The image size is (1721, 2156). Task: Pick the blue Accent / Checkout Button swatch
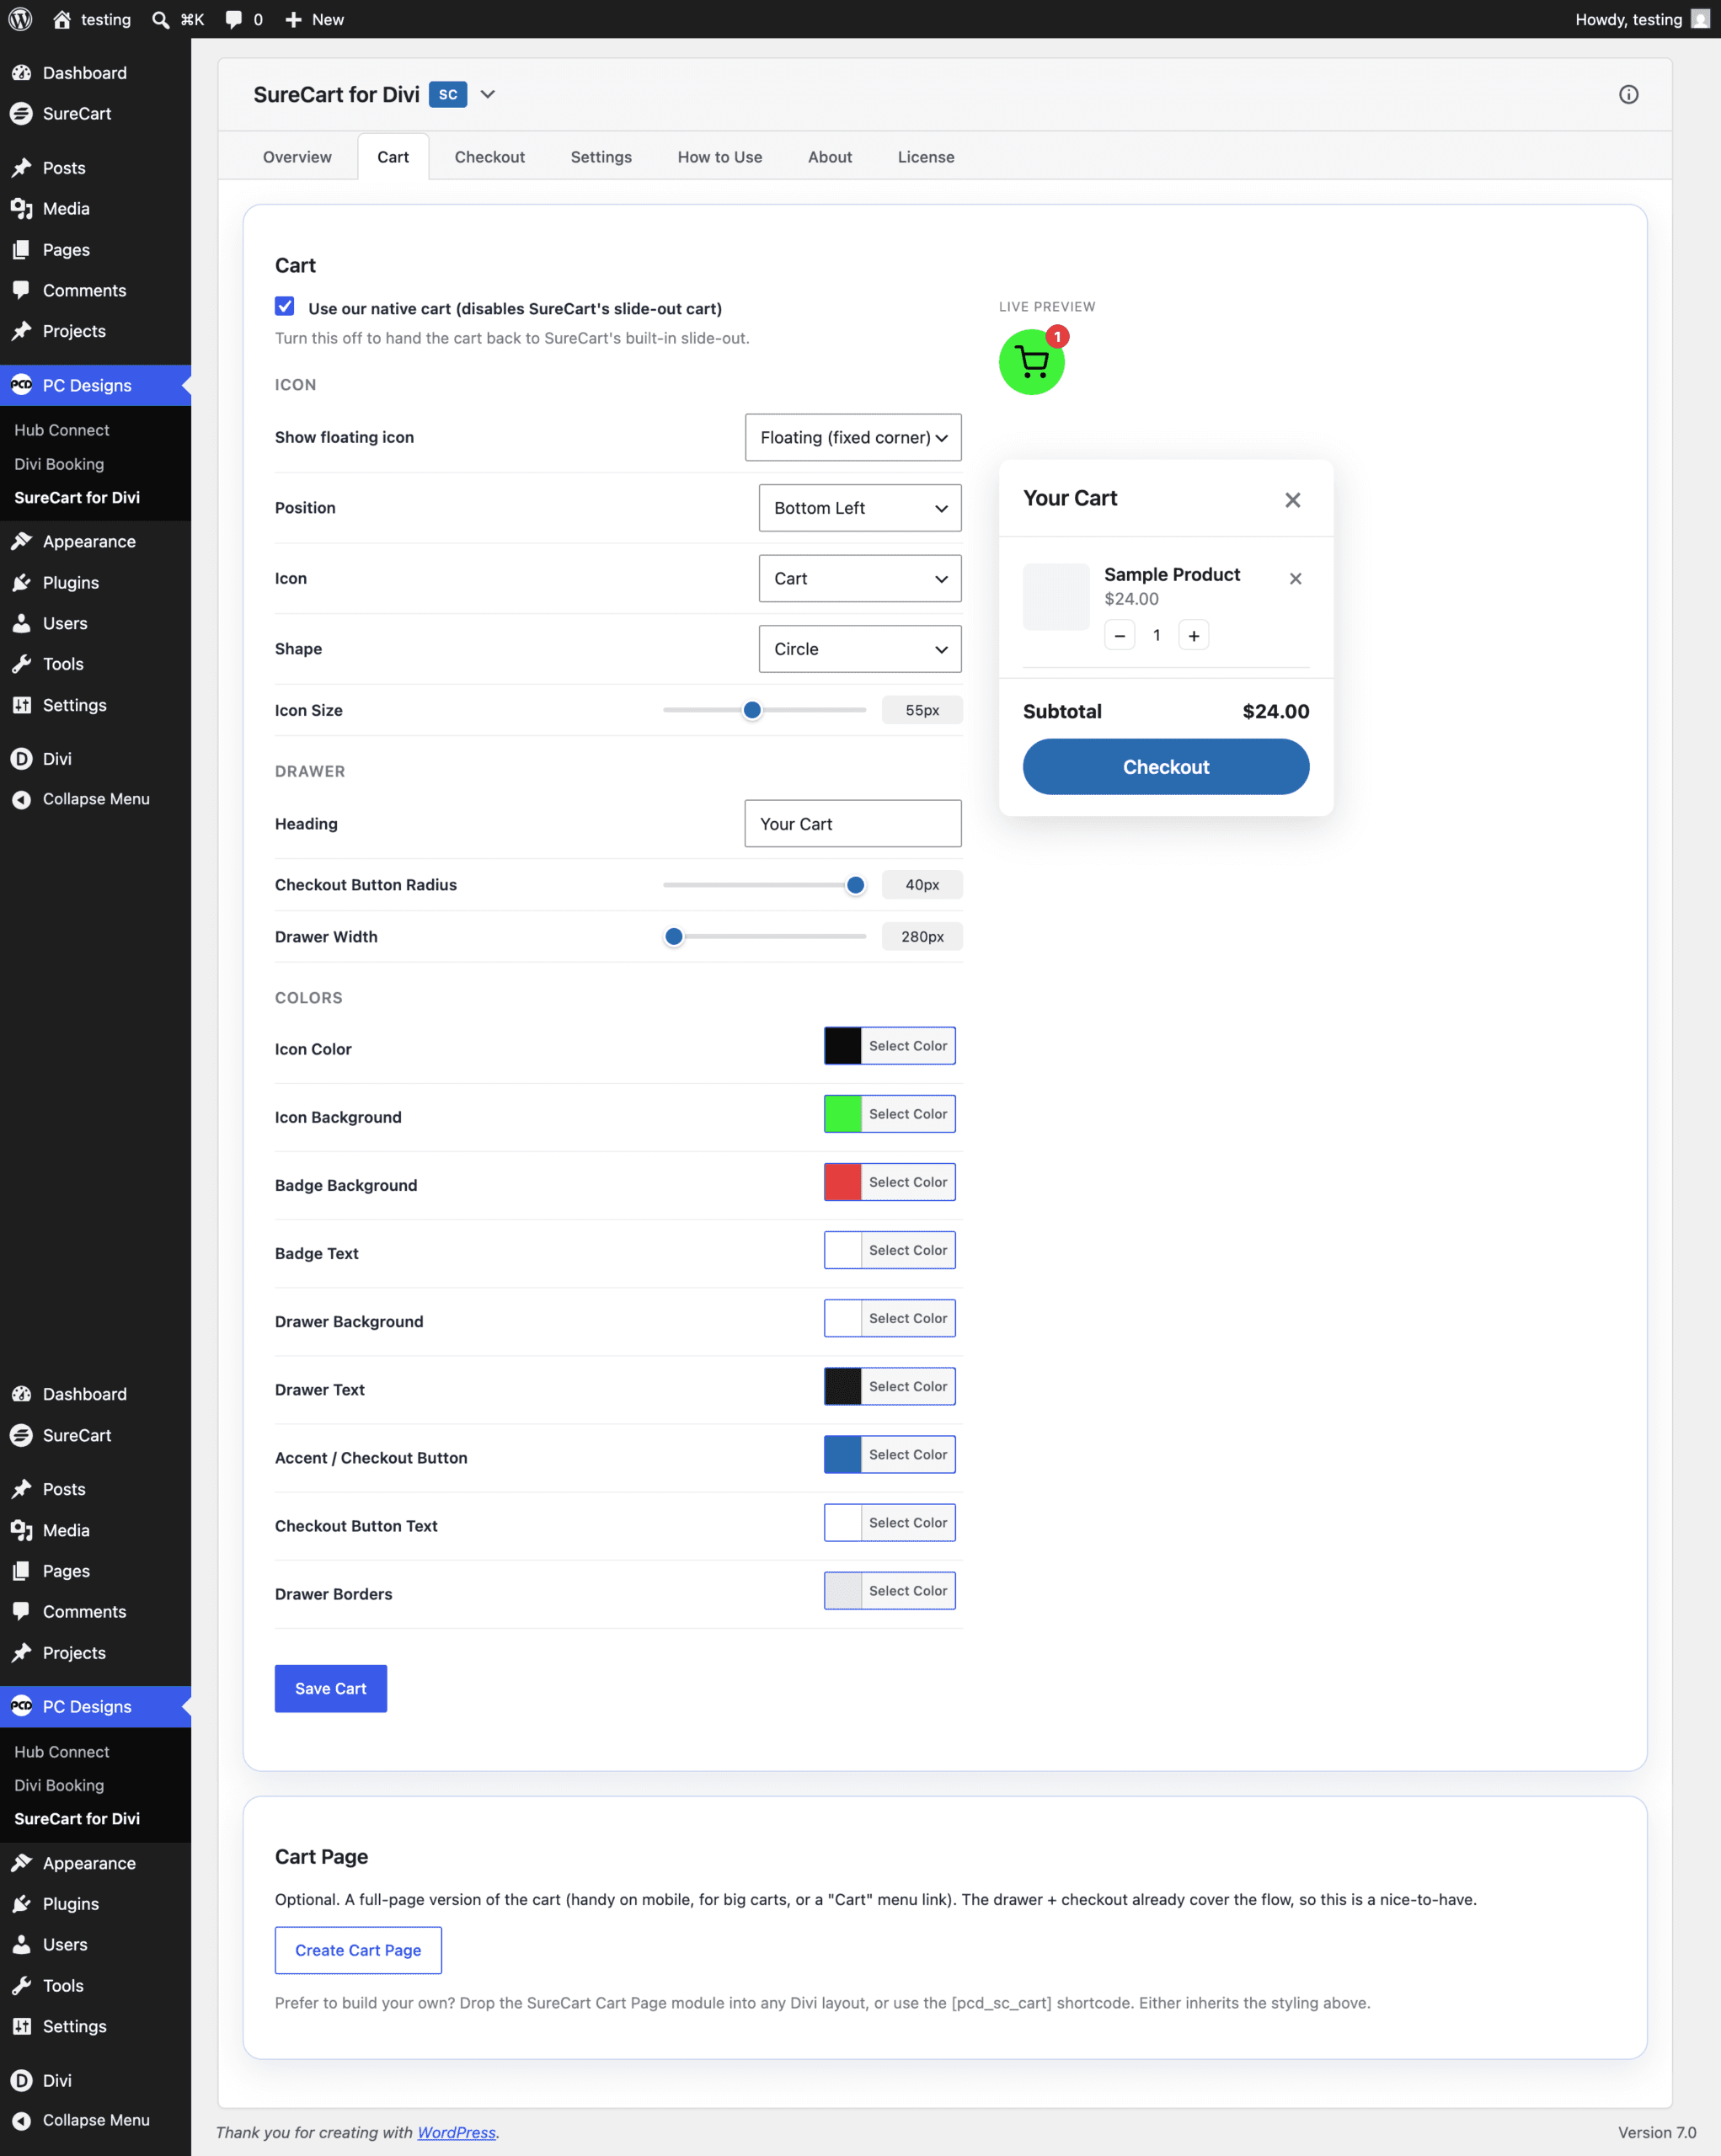[843, 1454]
